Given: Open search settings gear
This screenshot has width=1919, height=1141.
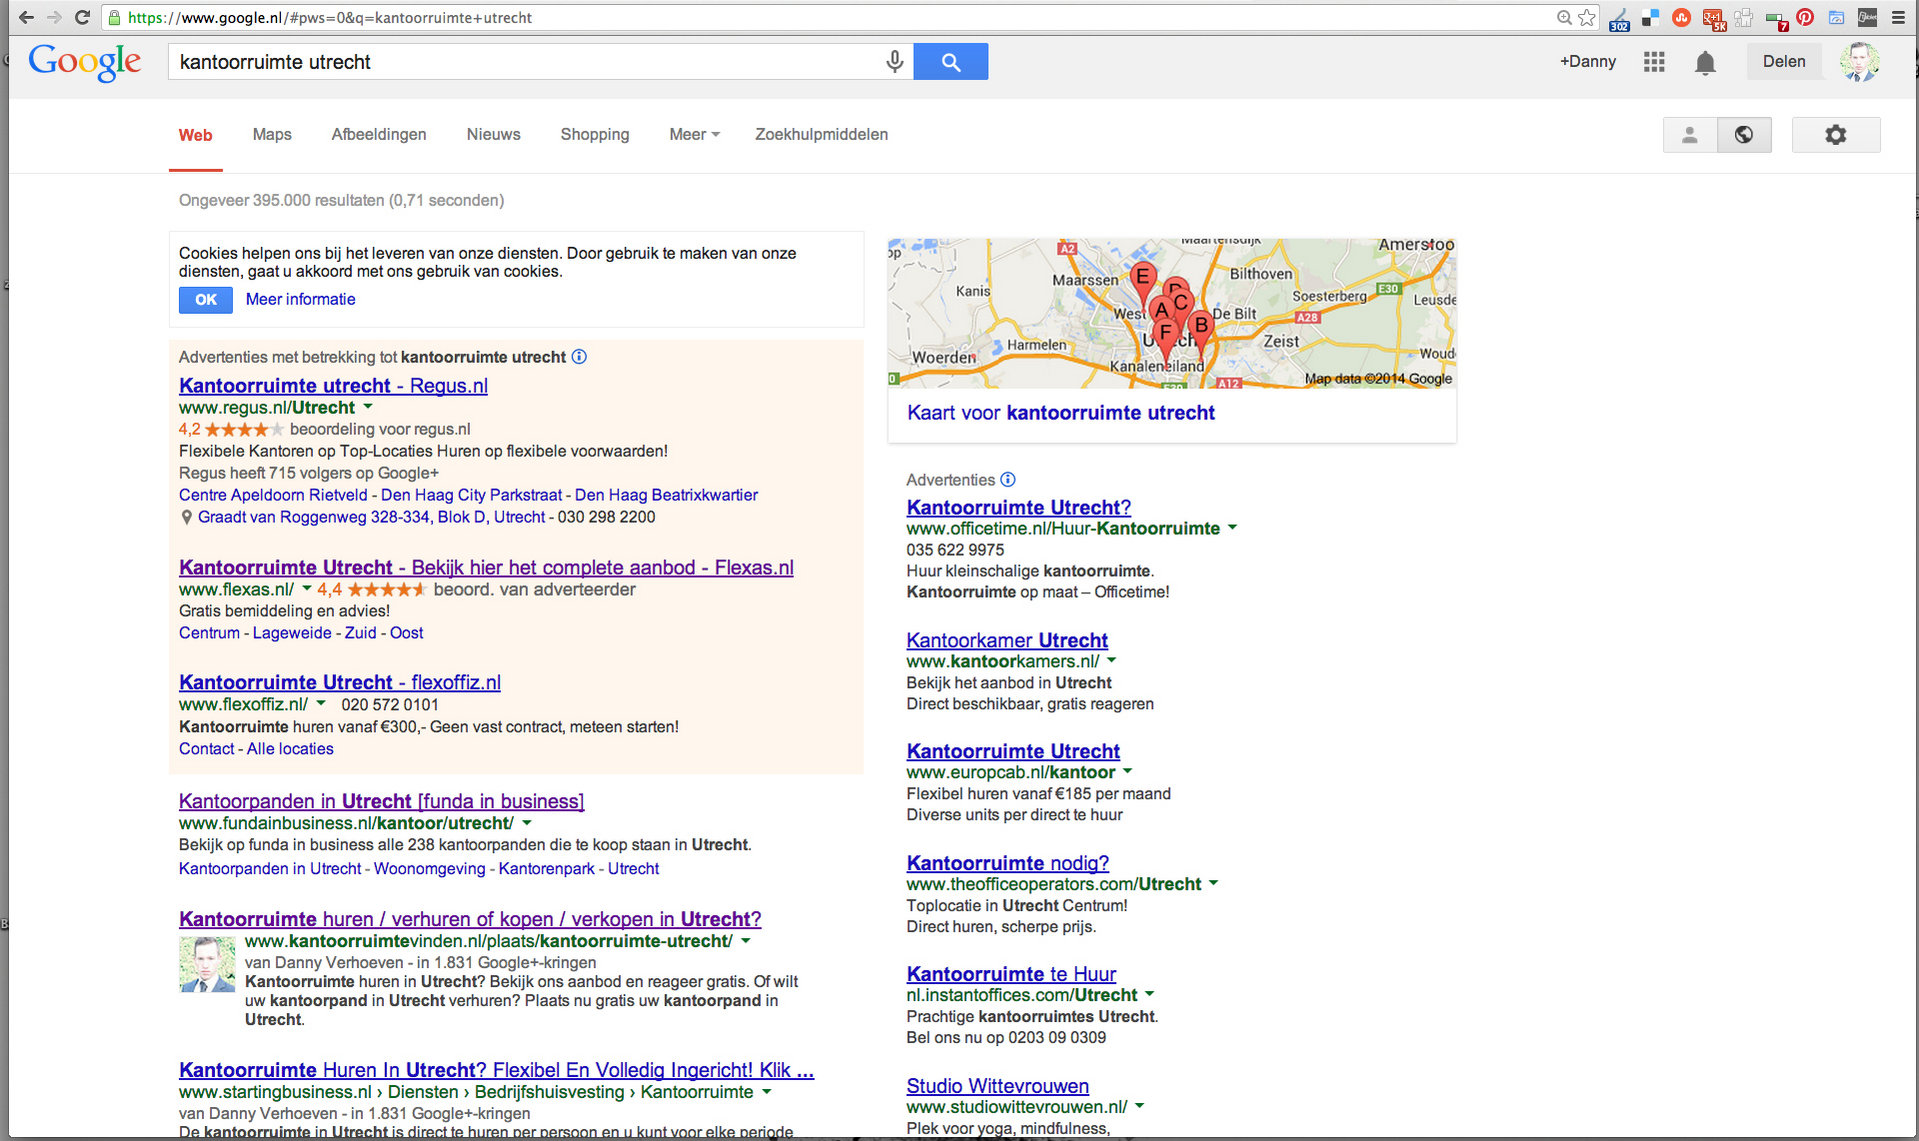Looking at the screenshot, I should coord(1835,135).
